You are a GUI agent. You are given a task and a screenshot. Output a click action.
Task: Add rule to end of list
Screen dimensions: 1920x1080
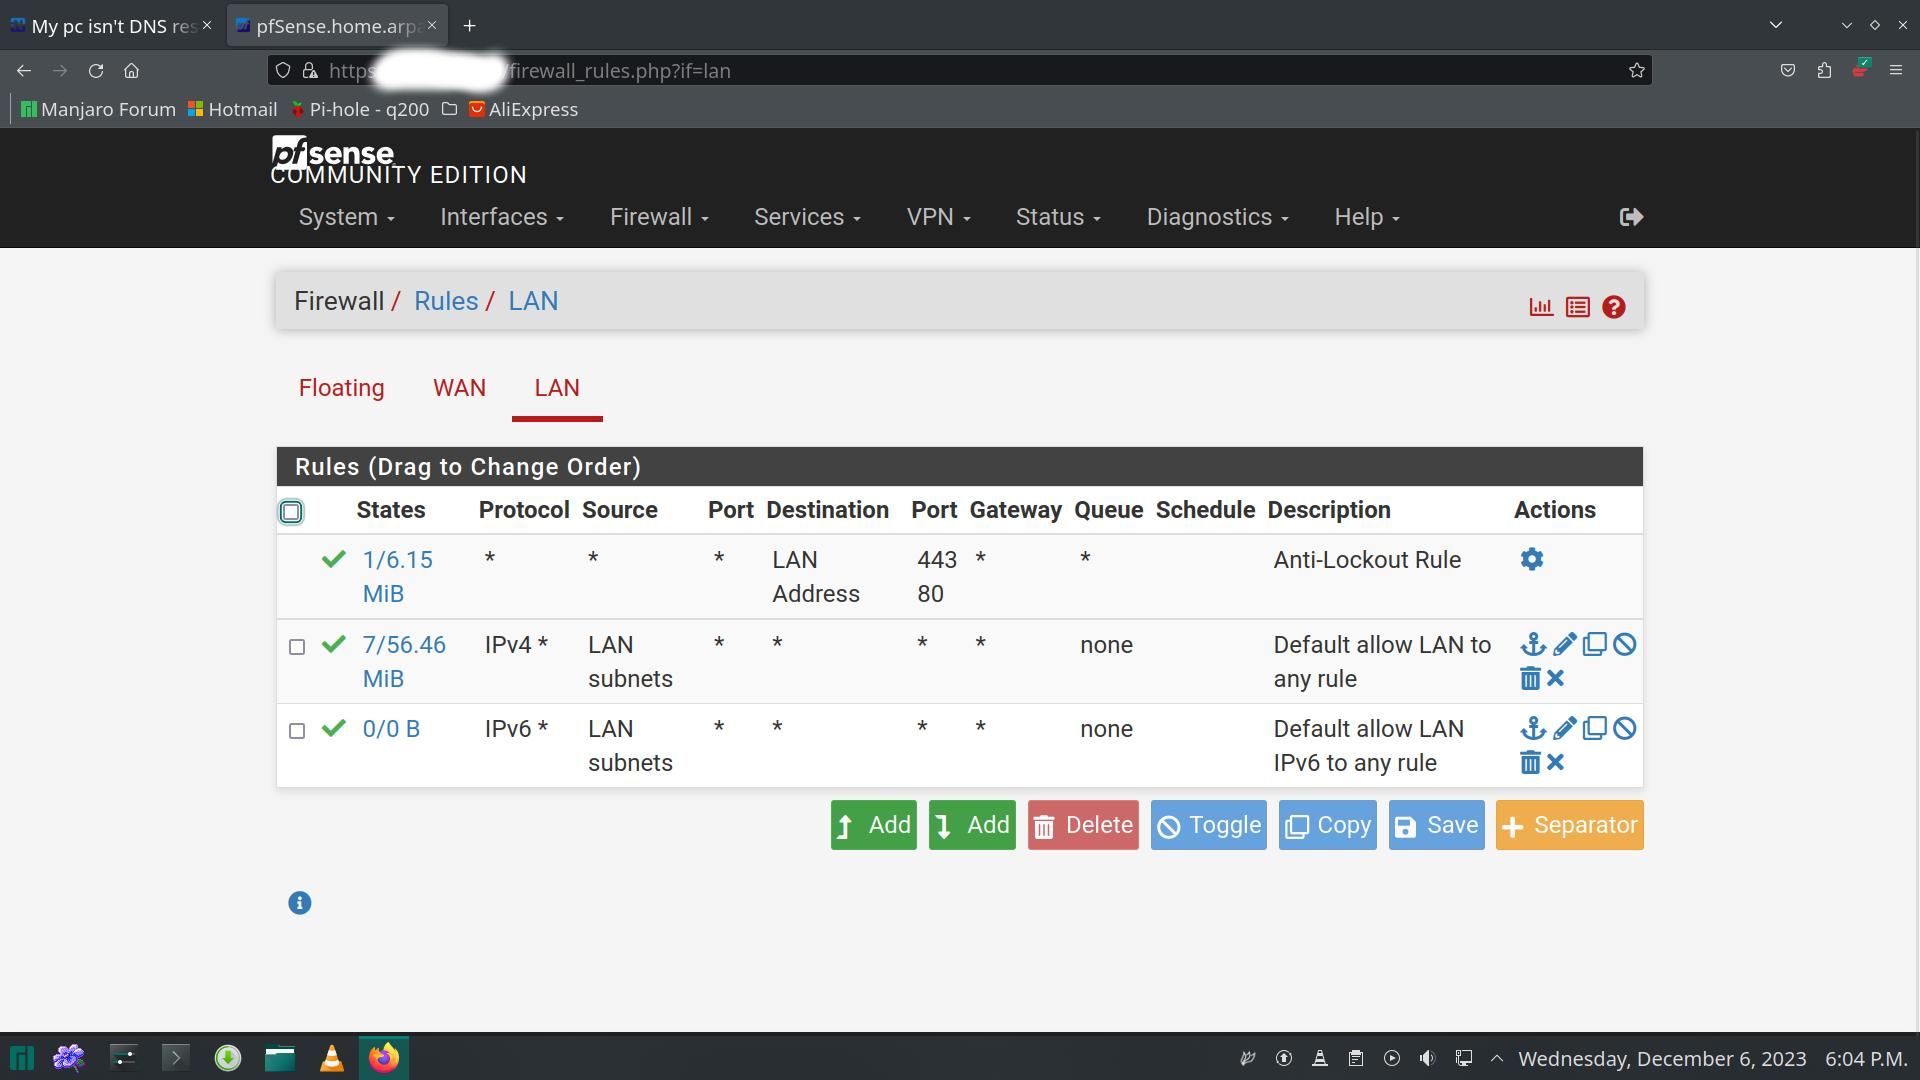972,825
